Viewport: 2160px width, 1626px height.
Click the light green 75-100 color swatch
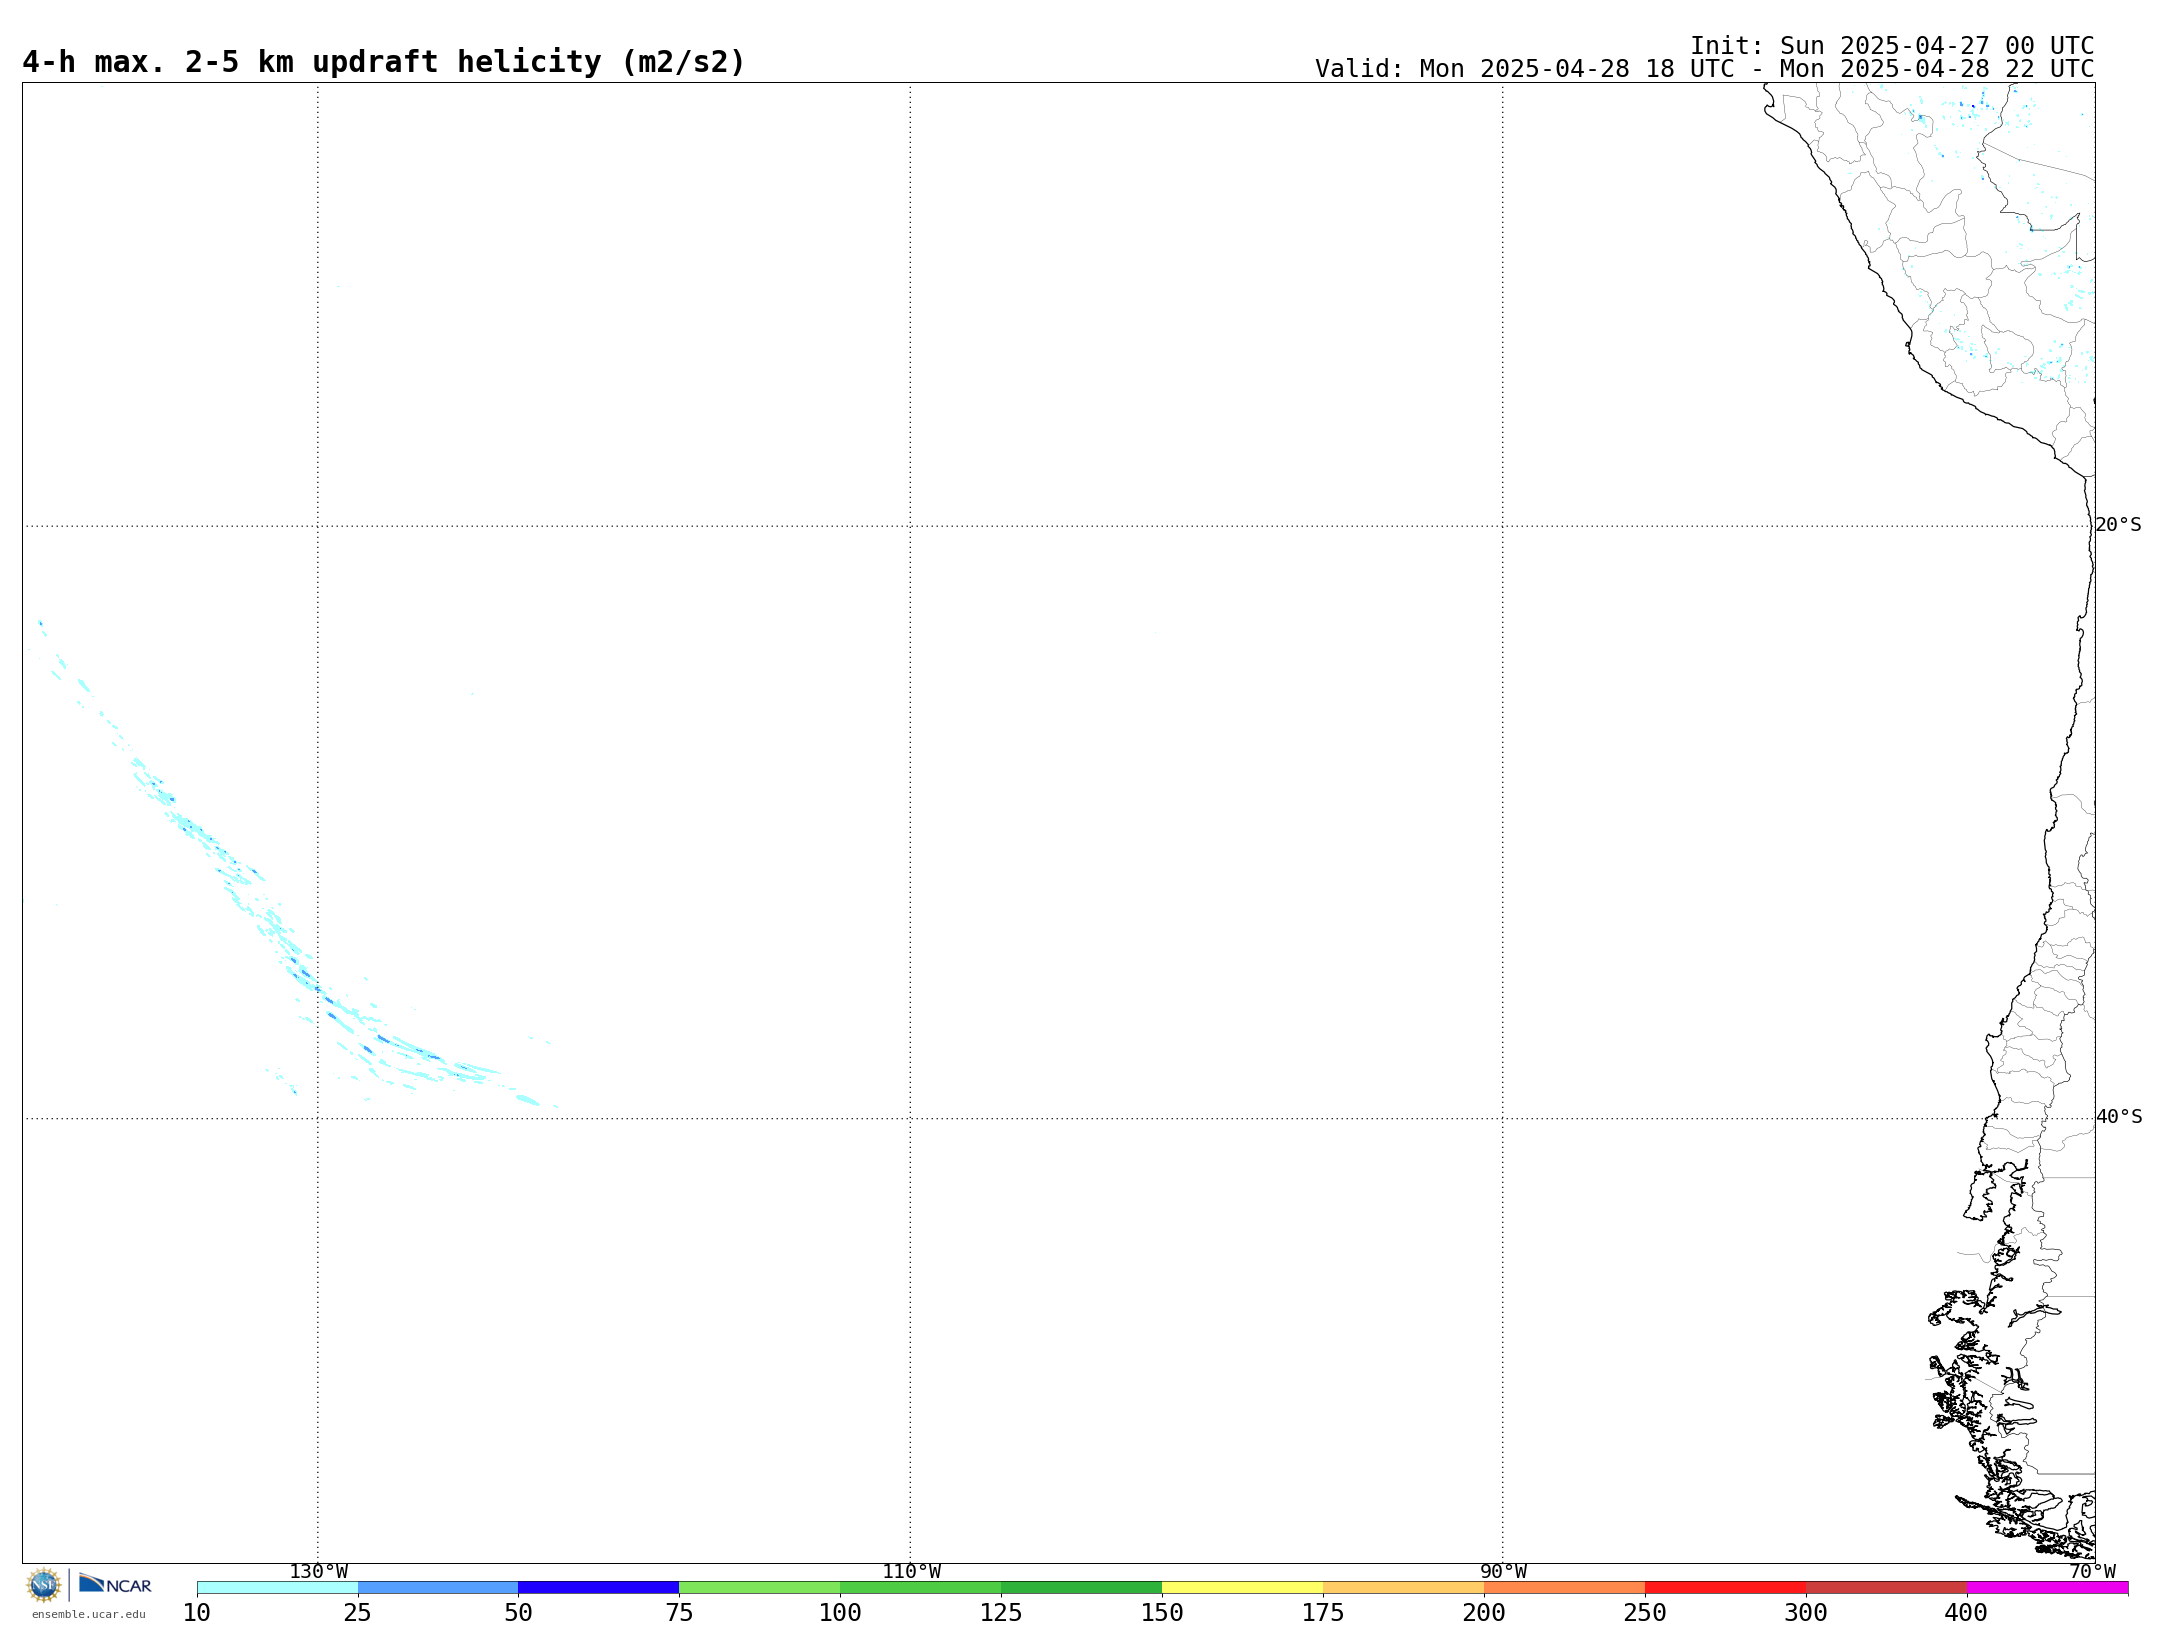(759, 1588)
